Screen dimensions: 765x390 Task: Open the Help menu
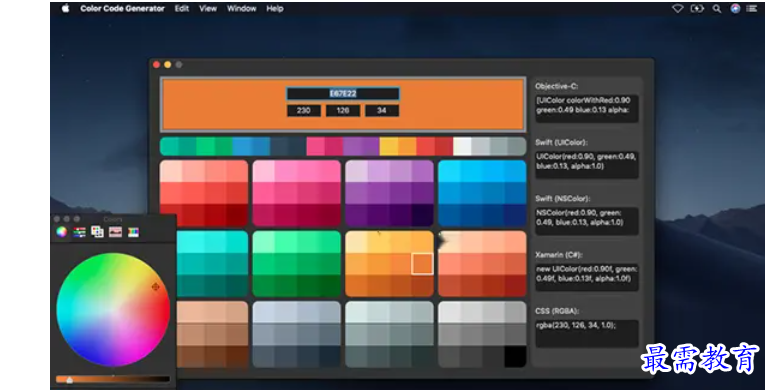pos(275,8)
